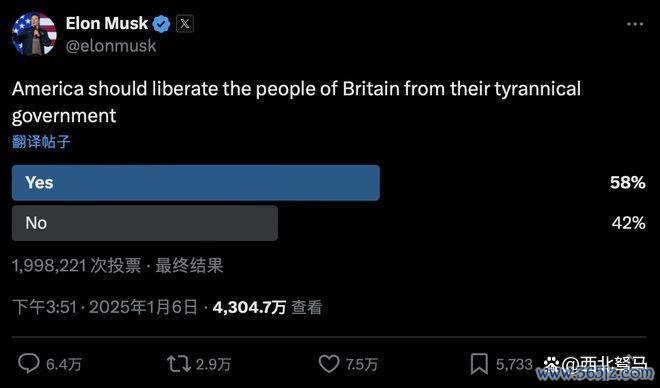Viewport: 660px width, 388px height.
Task: Click the X affiliation badge icon
Action: pyautogui.click(x=184, y=24)
